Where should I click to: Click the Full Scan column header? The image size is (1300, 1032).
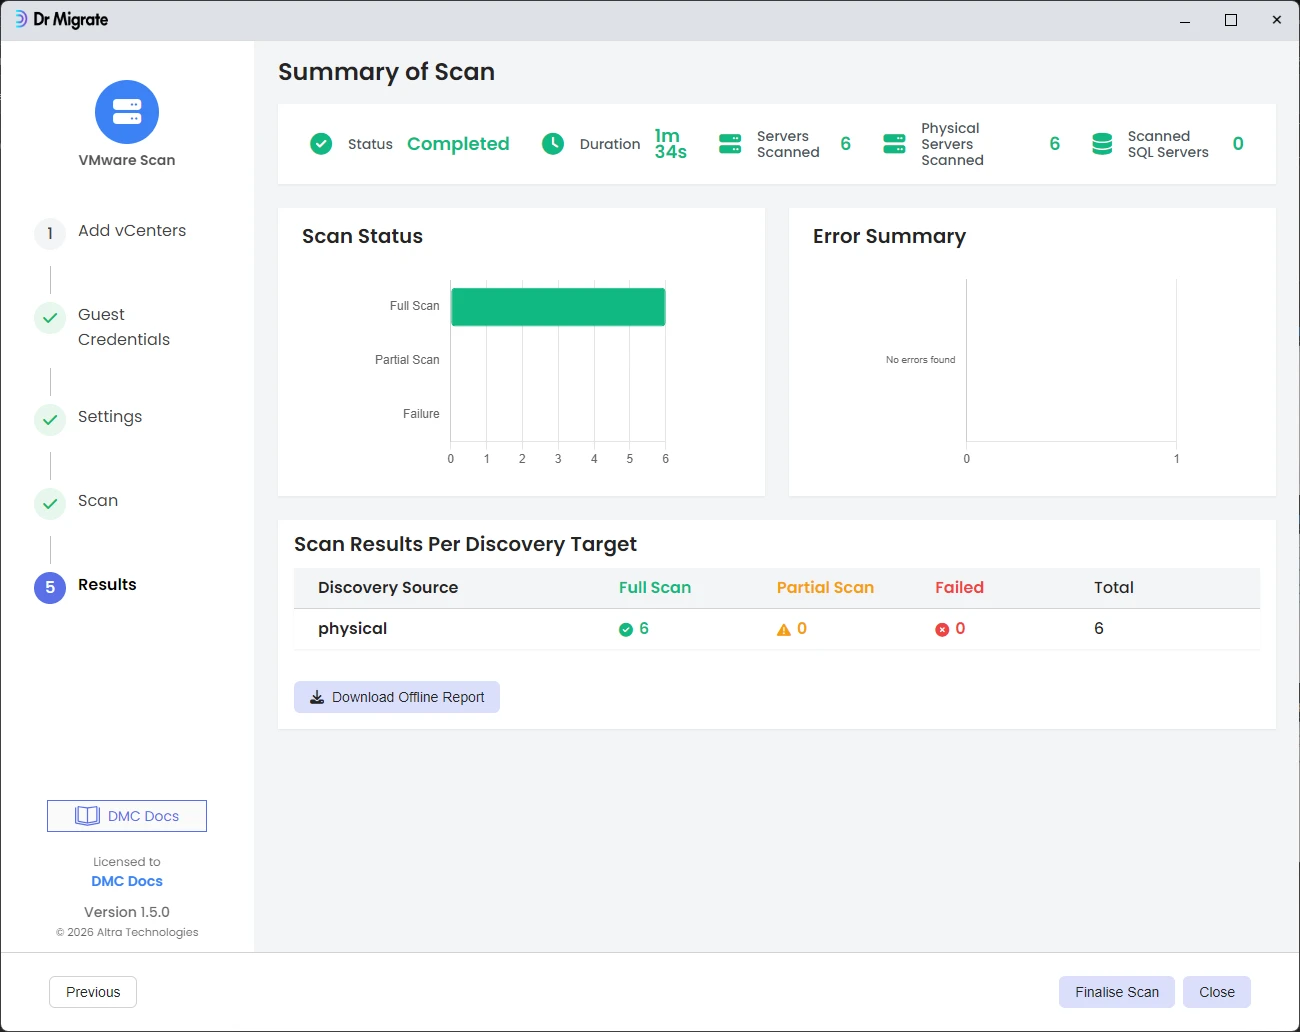655,588
